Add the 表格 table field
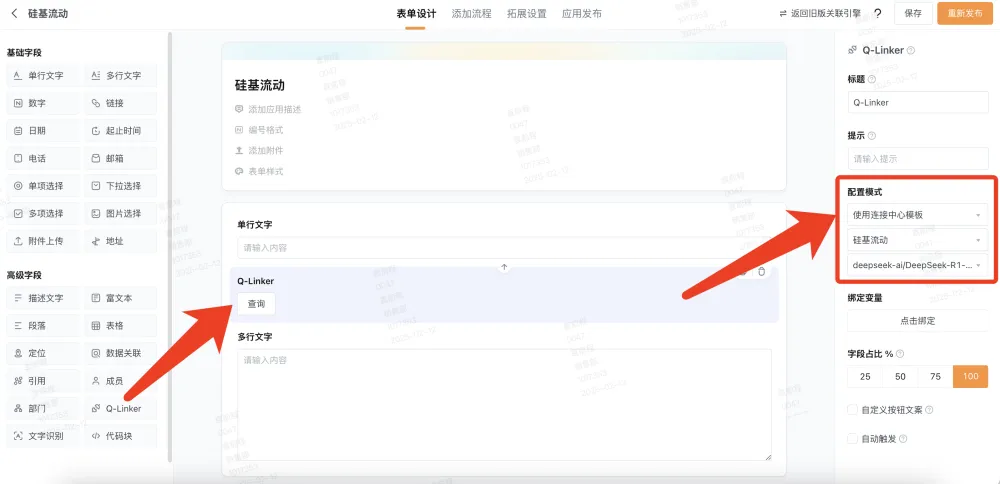Viewport: 1000px width, 484px height. point(121,325)
